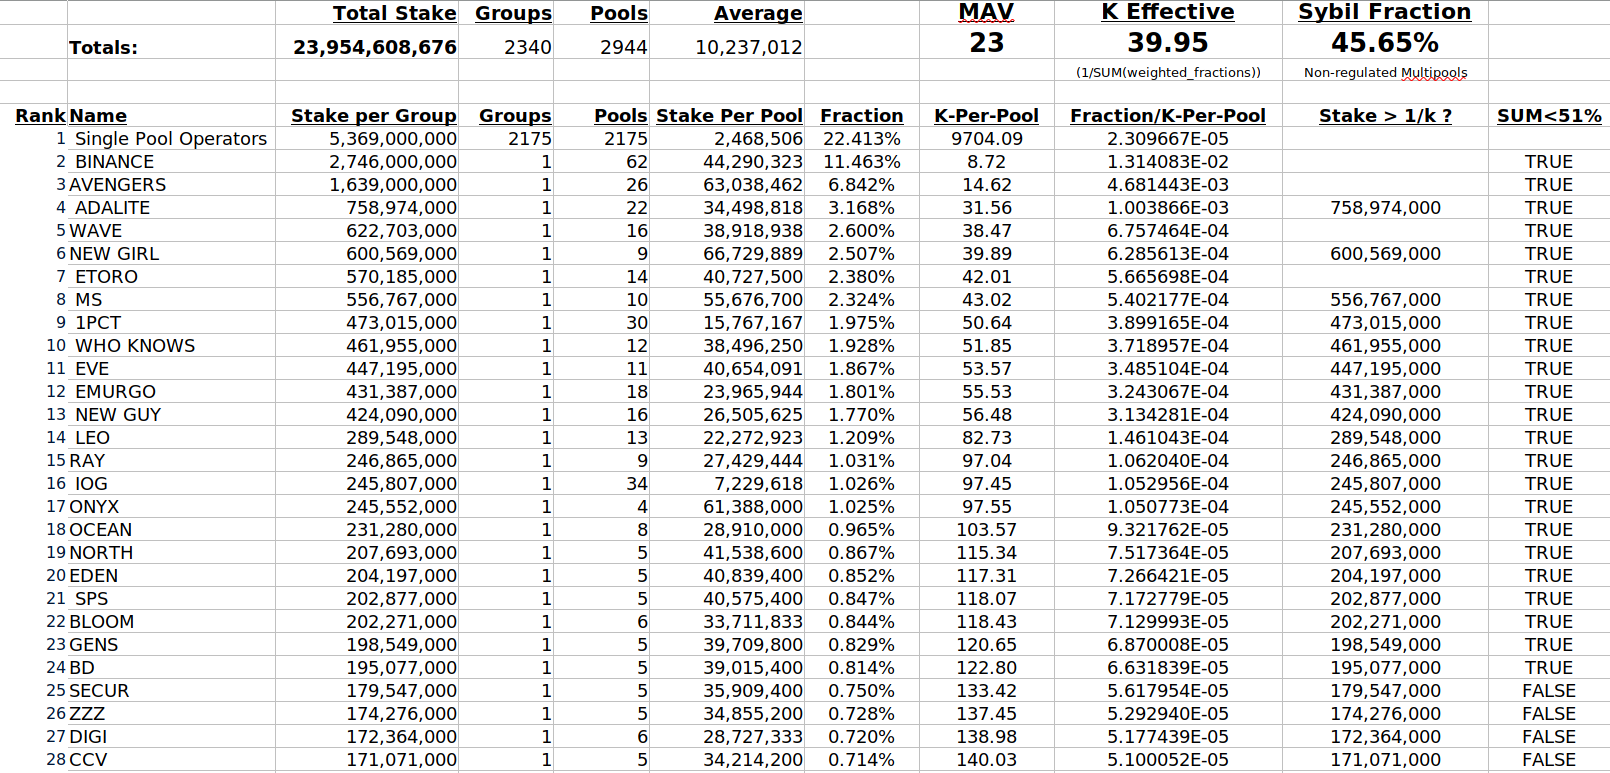The height and width of the screenshot is (773, 1610).
Task: Select the MAV value 23
Action: tap(986, 43)
